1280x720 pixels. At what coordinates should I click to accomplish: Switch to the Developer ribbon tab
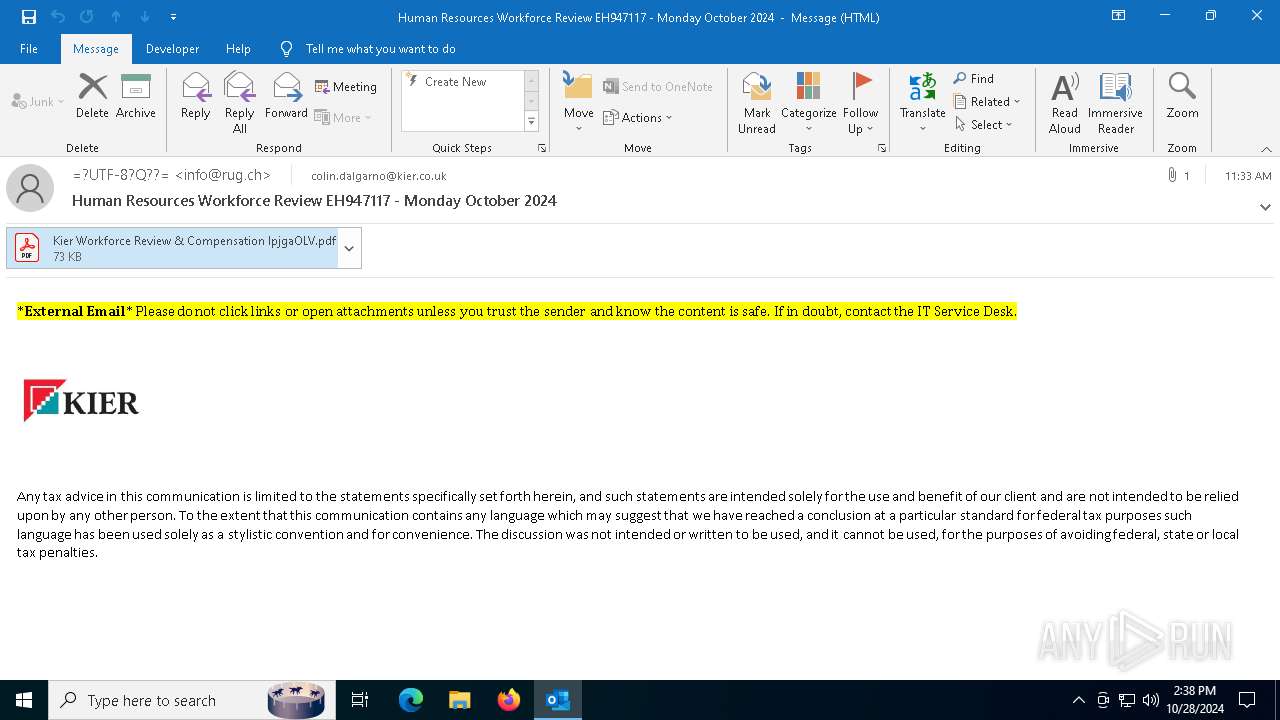172,48
